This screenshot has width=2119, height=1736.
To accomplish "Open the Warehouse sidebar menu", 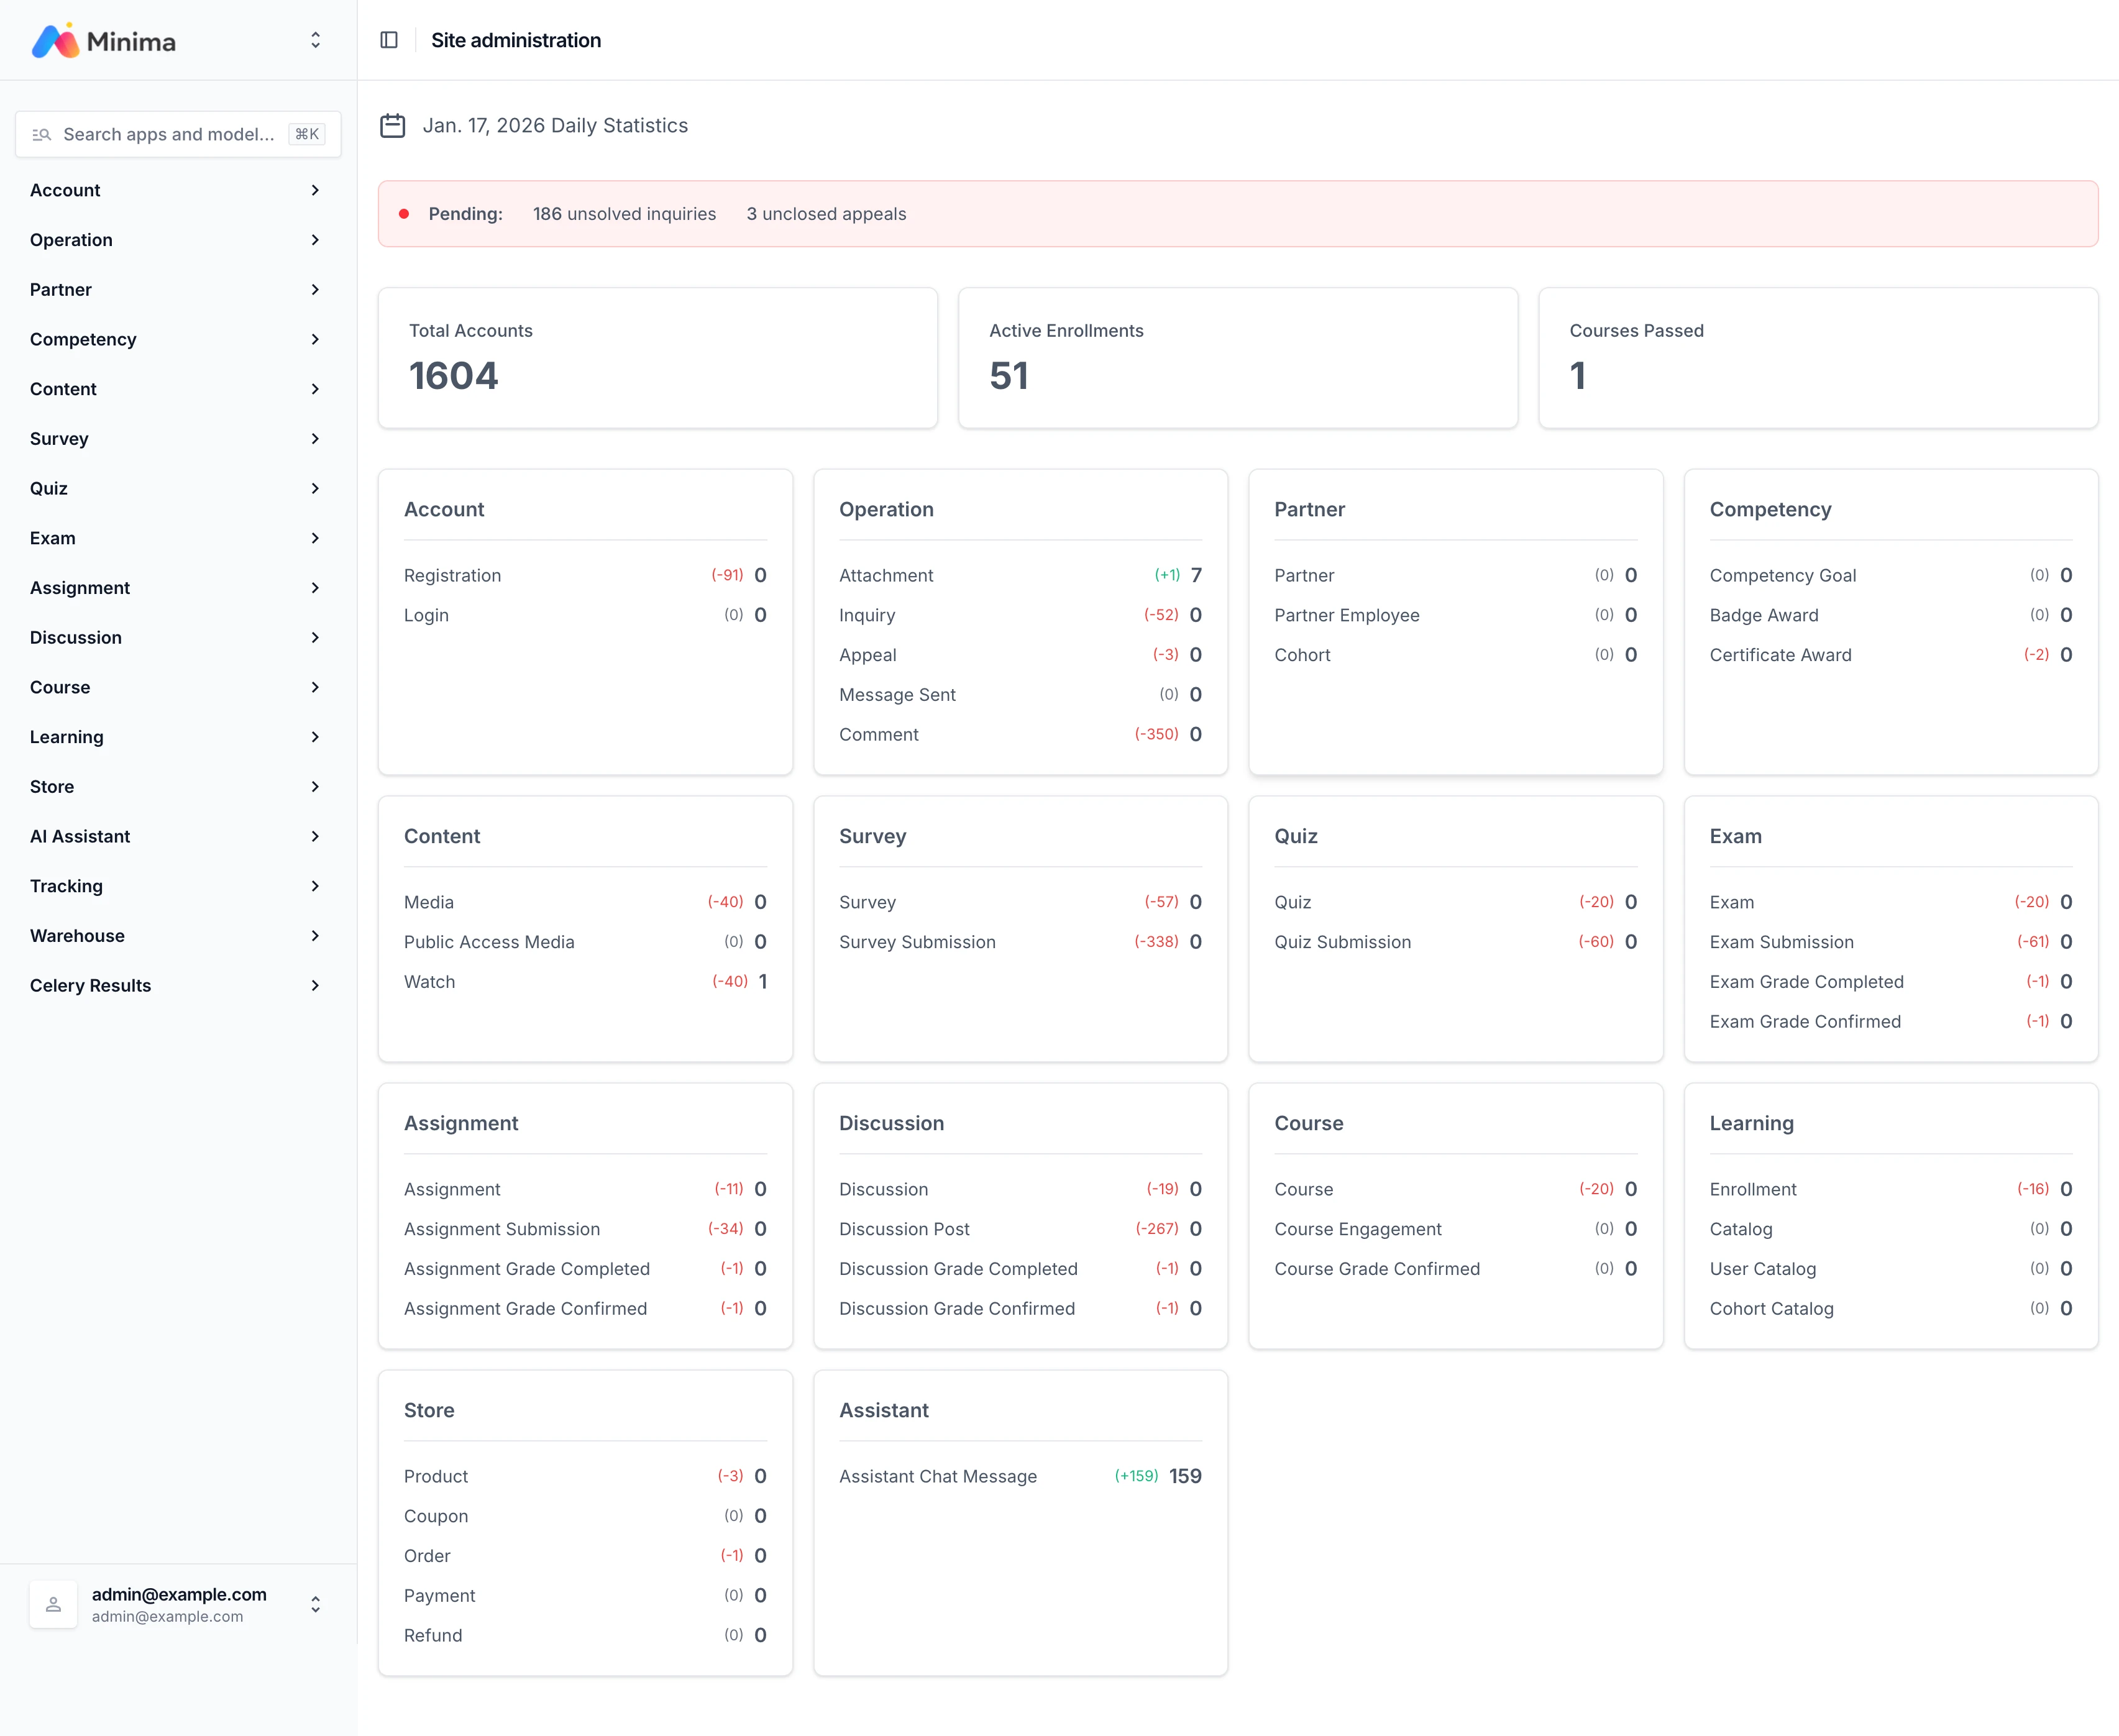I will (x=77, y=936).
